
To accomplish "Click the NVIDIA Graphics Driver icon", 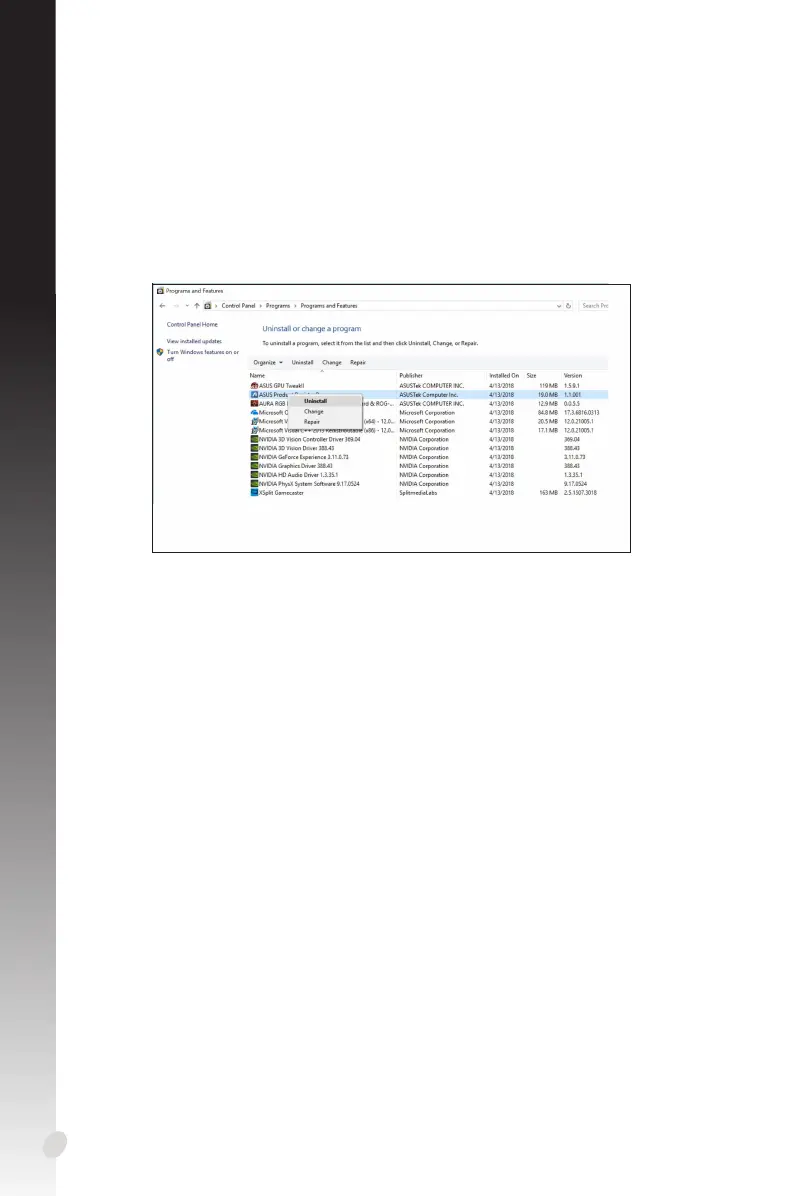I will [x=255, y=466].
